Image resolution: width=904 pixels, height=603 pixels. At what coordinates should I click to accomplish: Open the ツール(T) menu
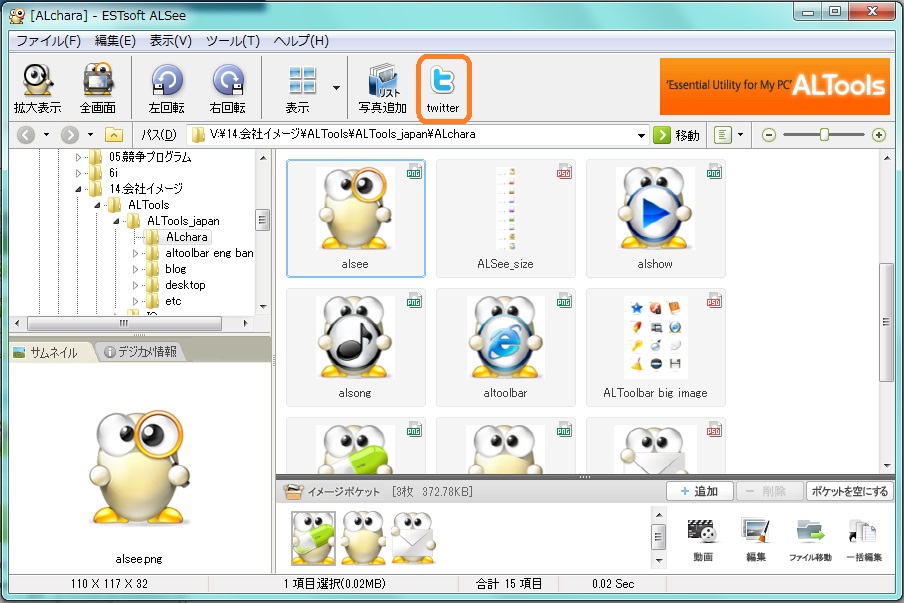point(232,41)
